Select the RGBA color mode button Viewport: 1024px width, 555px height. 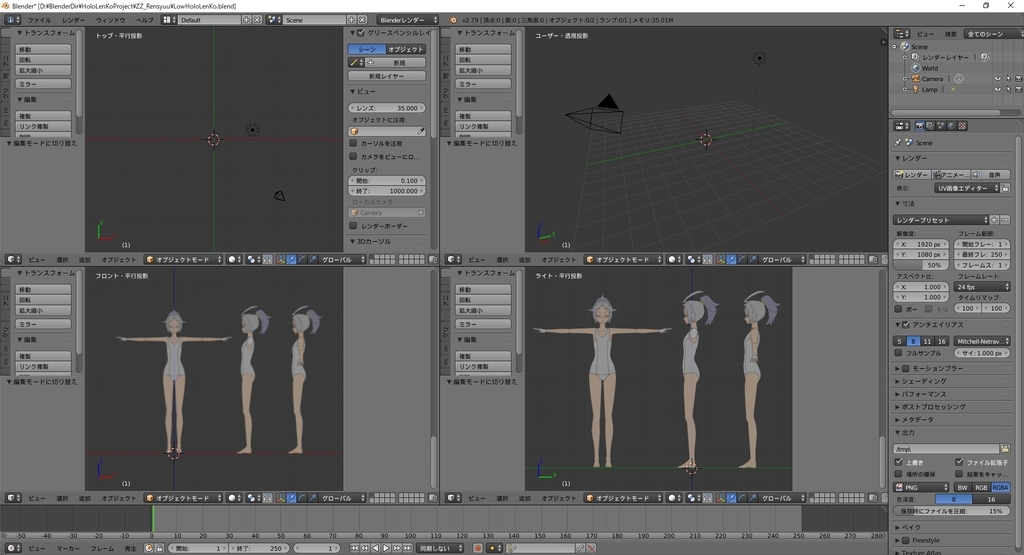click(x=1000, y=487)
